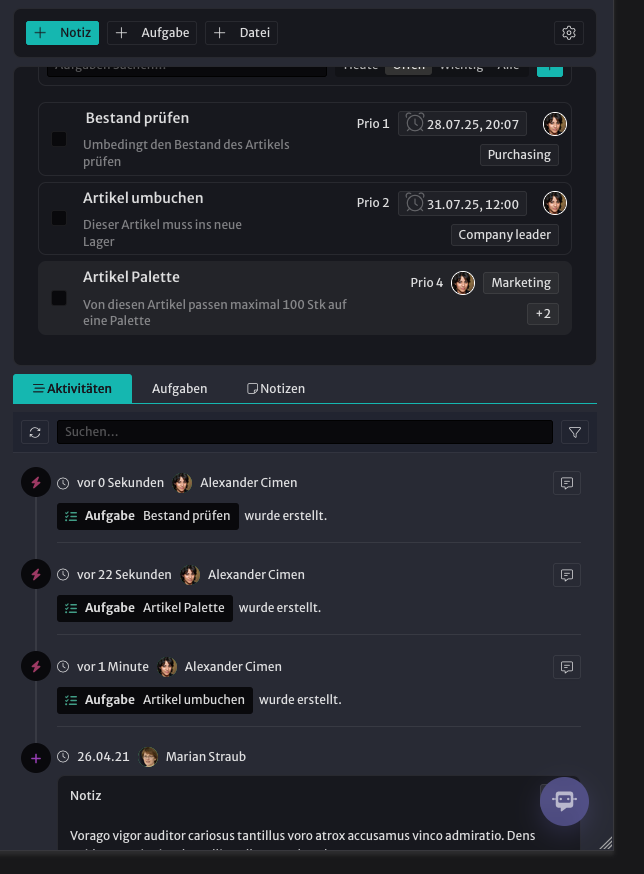Open comments for the 'Bestand prüfen' activity
Viewport: 644px width, 874px height.
566,483
